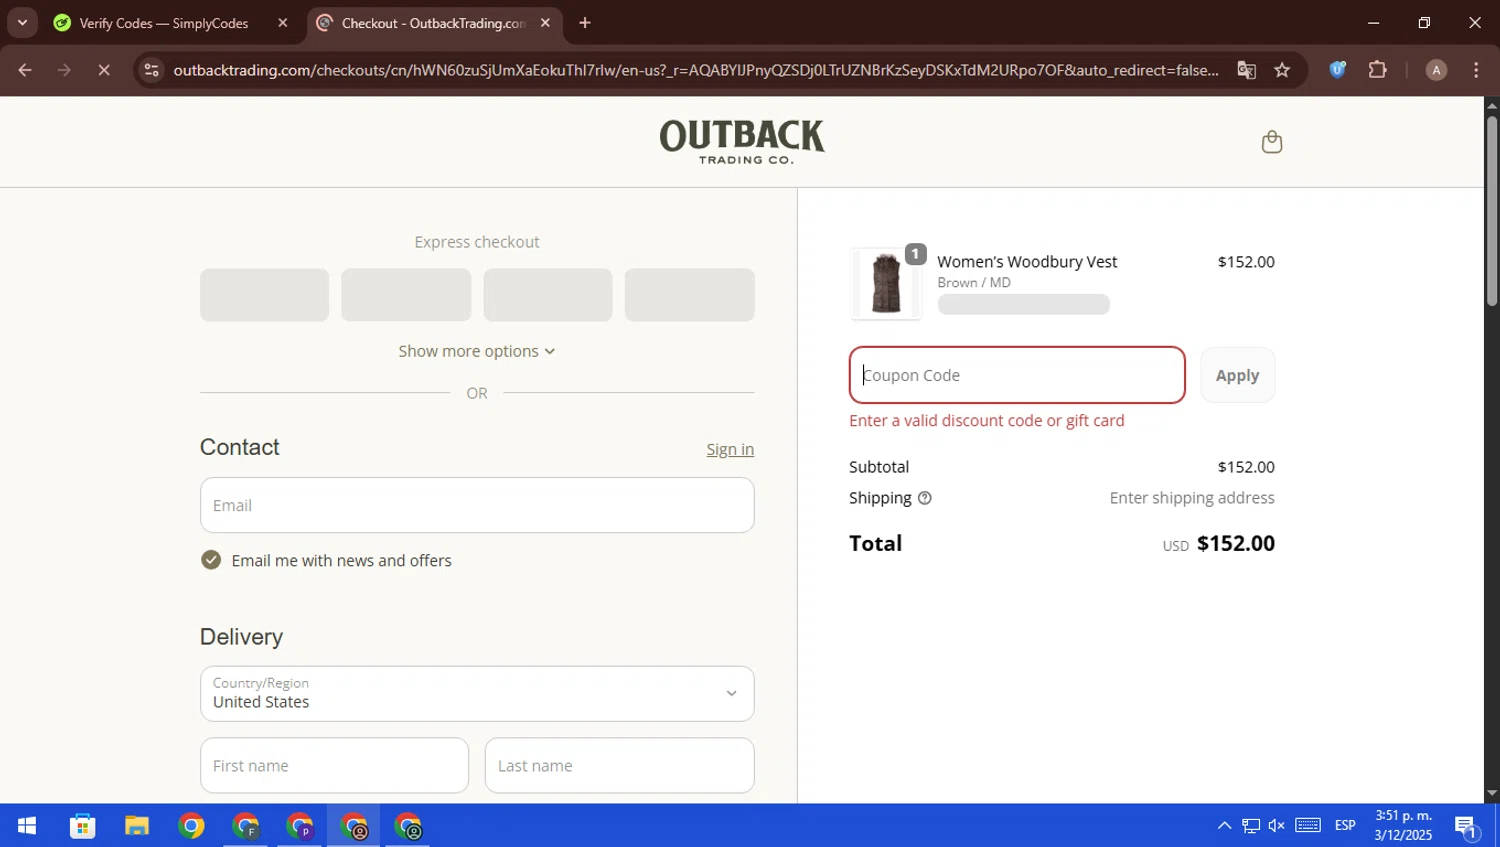The height and width of the screenshot is (847, 1500).
Task: Select first express checkout placeholder button
Action: click(264, 295)
